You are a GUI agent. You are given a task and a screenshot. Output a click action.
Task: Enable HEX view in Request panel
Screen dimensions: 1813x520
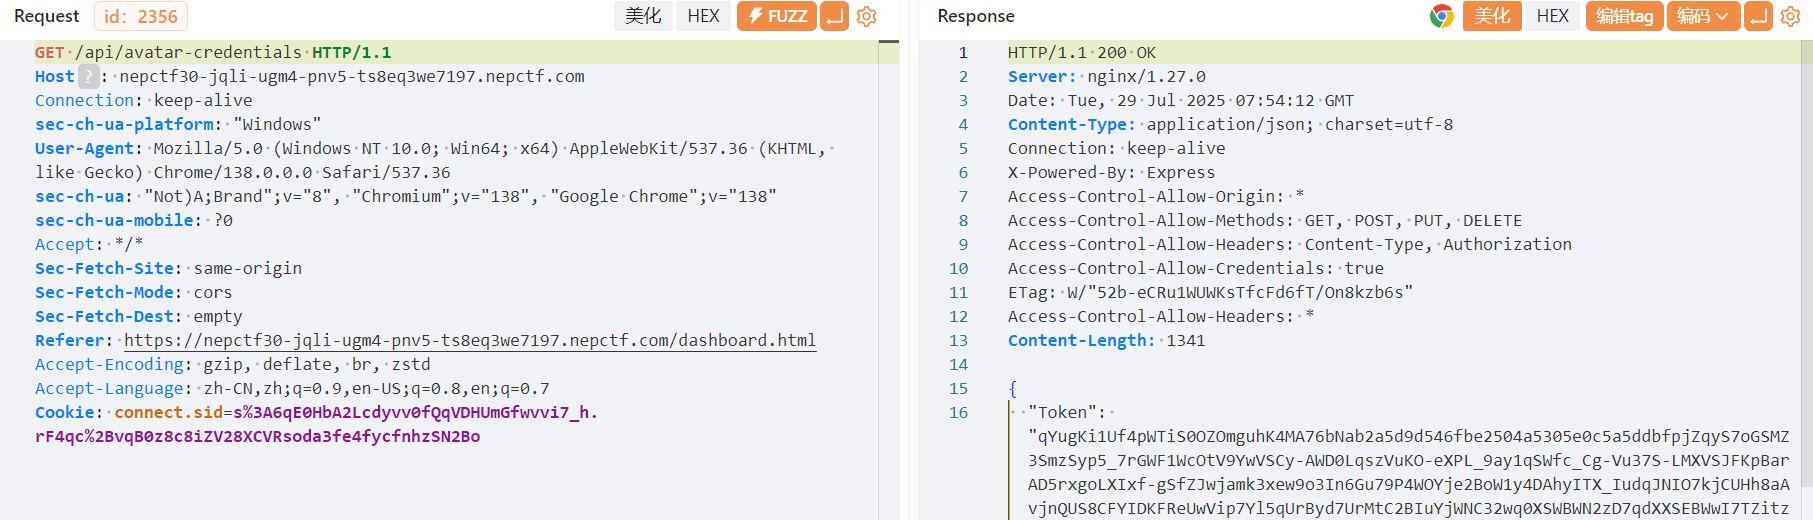pos(703,16)
